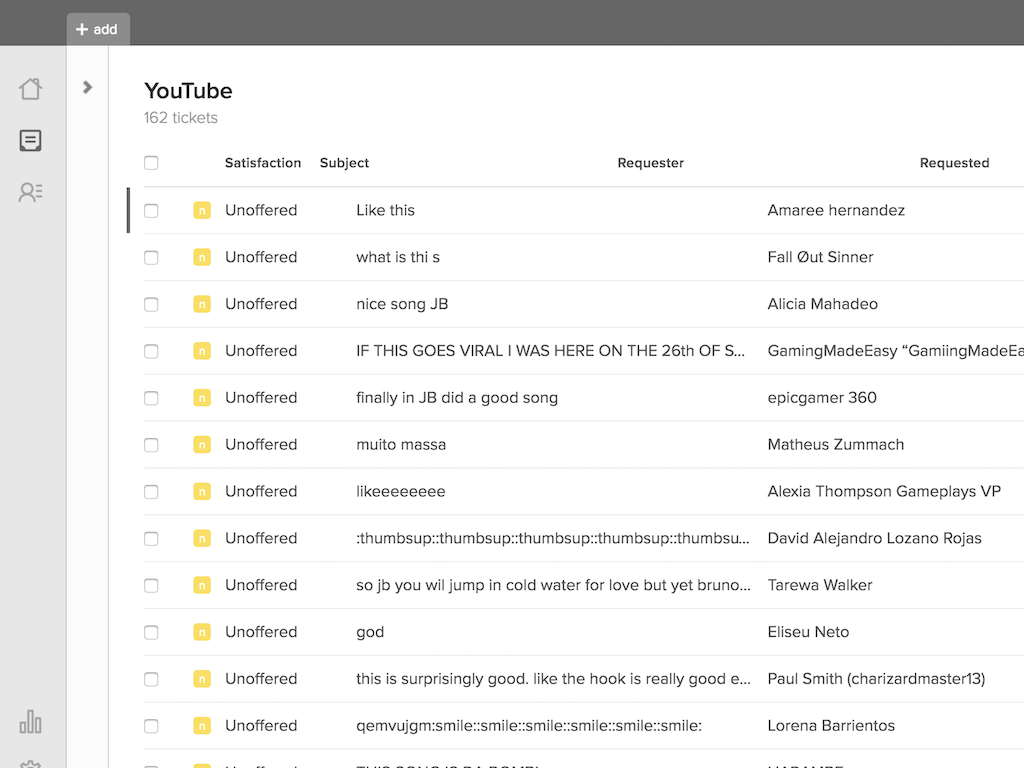Sort by the Requested column header
This screenshot has height=768, width=1024.
(x=954, y=163)
